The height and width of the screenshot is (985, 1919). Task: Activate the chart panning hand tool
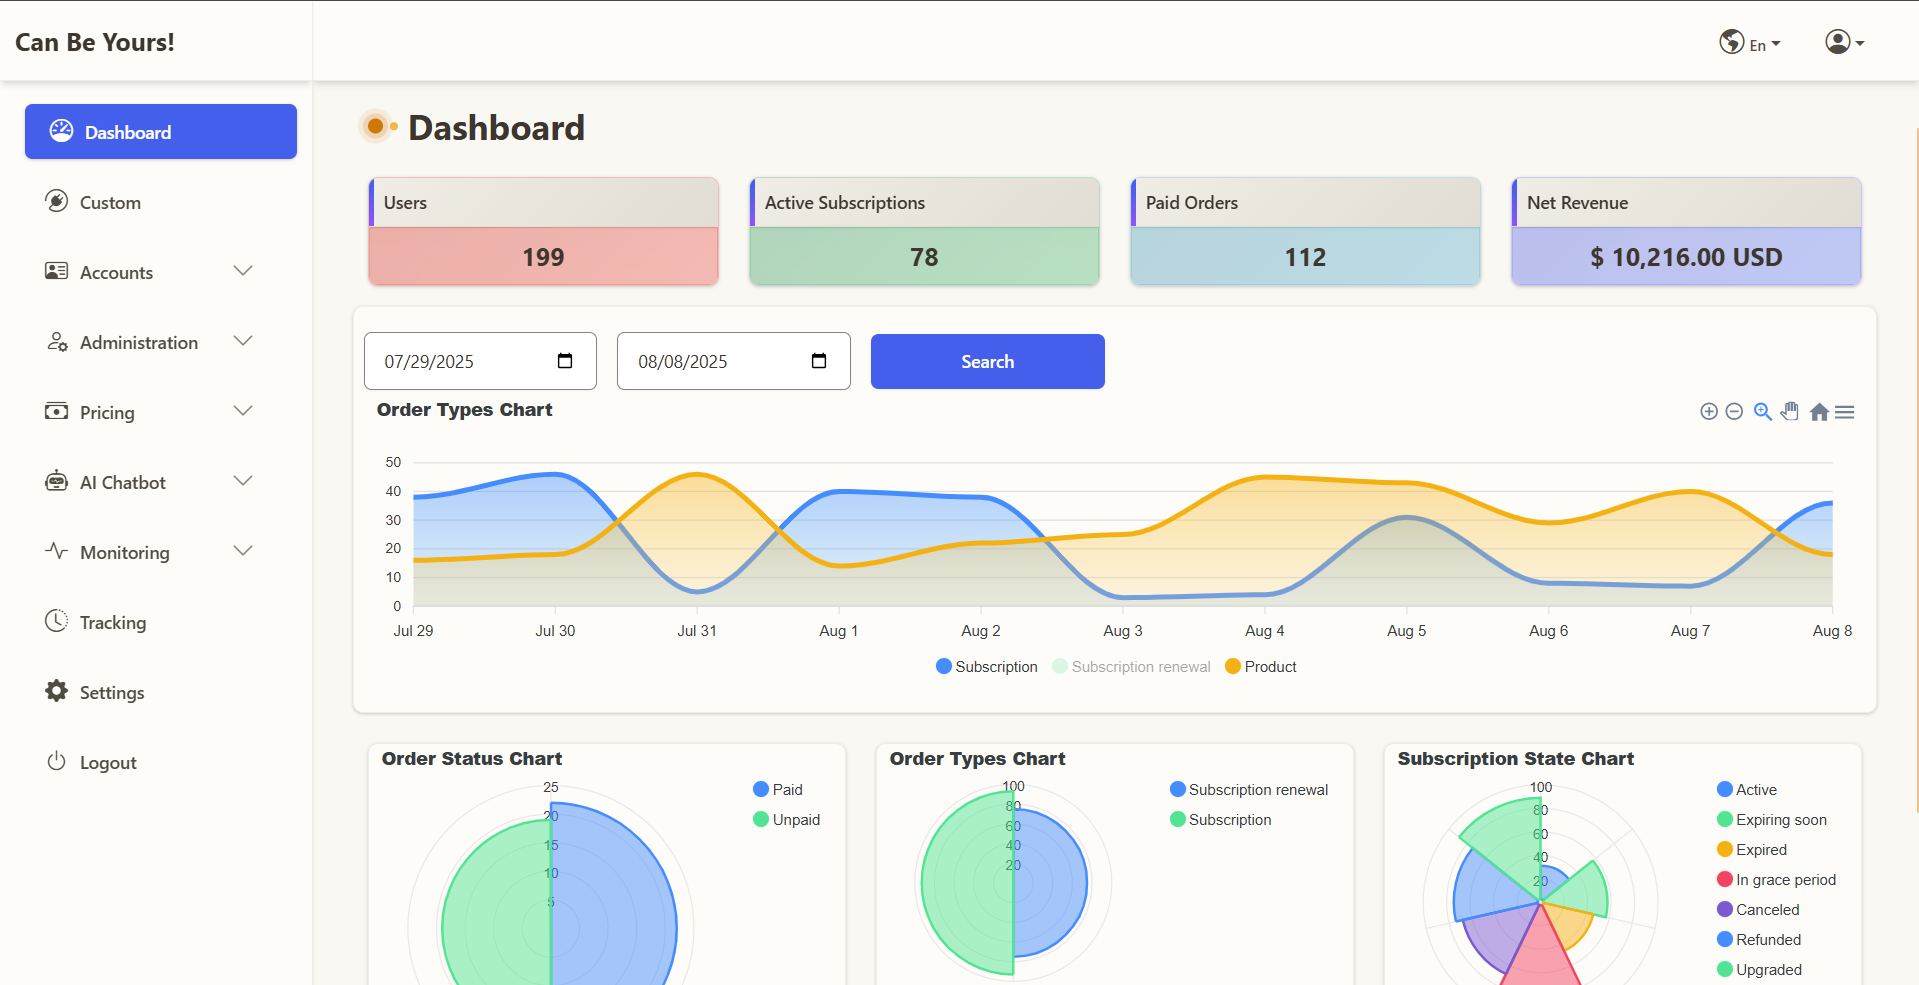click(1790, 412)
